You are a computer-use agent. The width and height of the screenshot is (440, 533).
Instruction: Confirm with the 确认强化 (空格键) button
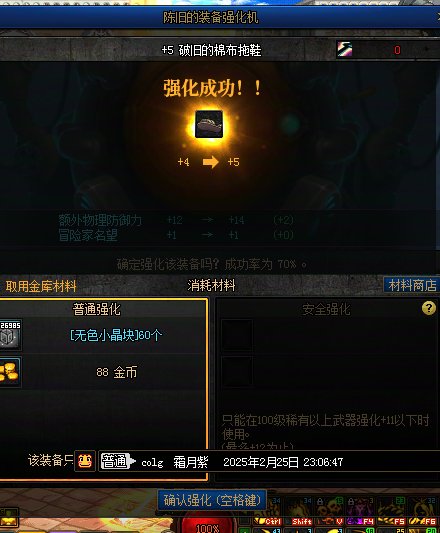tap(212, 500)
